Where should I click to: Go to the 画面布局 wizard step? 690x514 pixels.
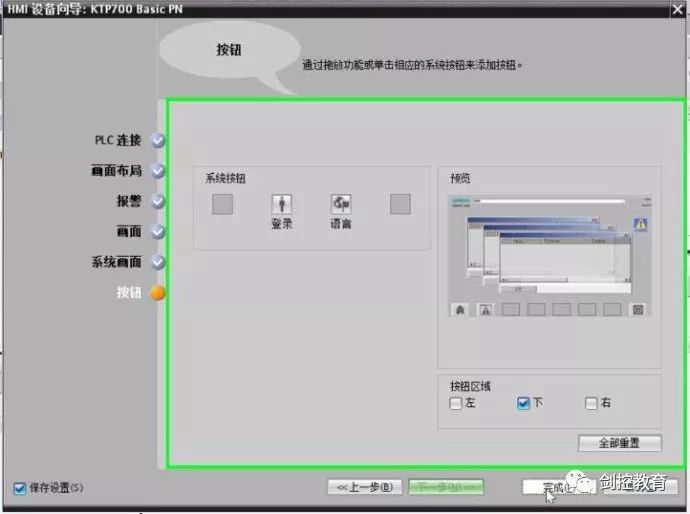pos(117,171)
